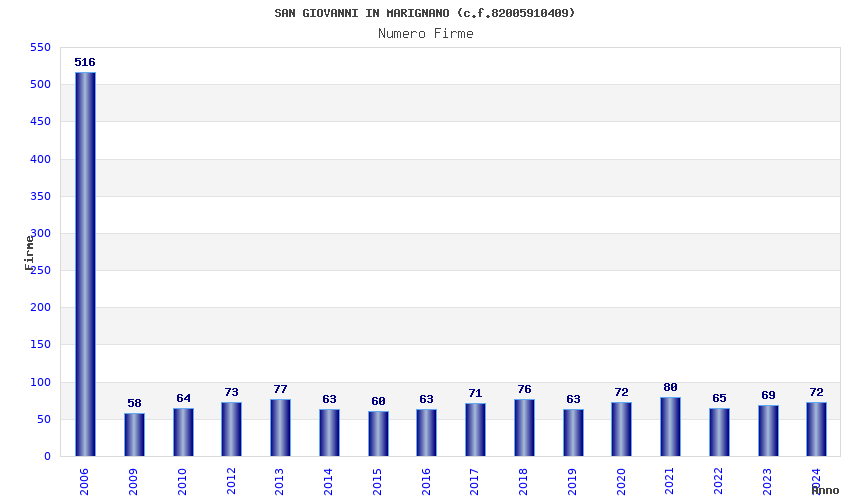Click the x-axis year label 2017
Screen dimensions: 850x500
click(474, 482)
